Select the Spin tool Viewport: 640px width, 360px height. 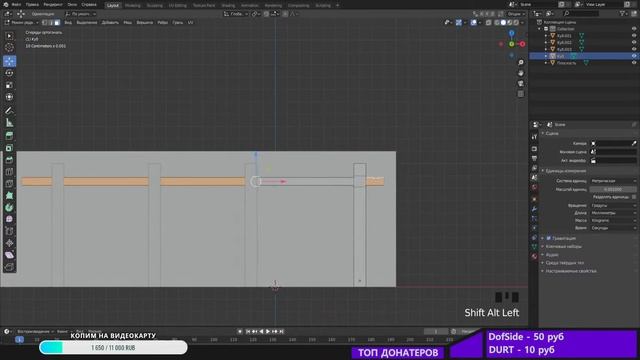point(9,207)
